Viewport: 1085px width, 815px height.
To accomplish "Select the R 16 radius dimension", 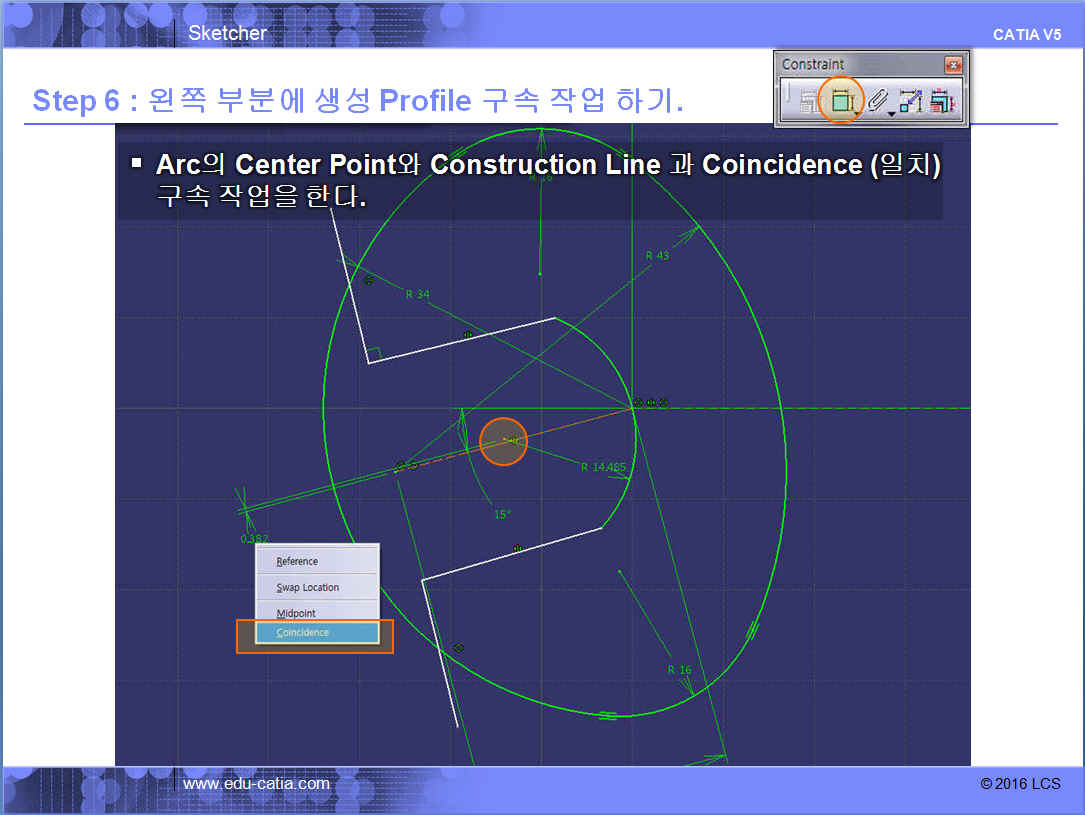I will click(679, 670).
